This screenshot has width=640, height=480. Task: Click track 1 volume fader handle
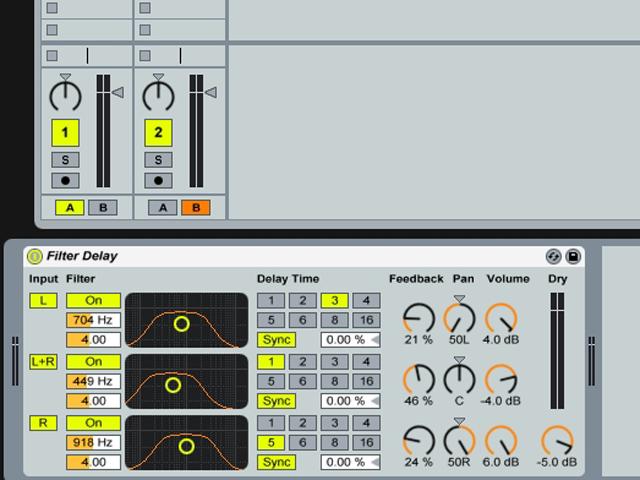[x=118, y=92]
